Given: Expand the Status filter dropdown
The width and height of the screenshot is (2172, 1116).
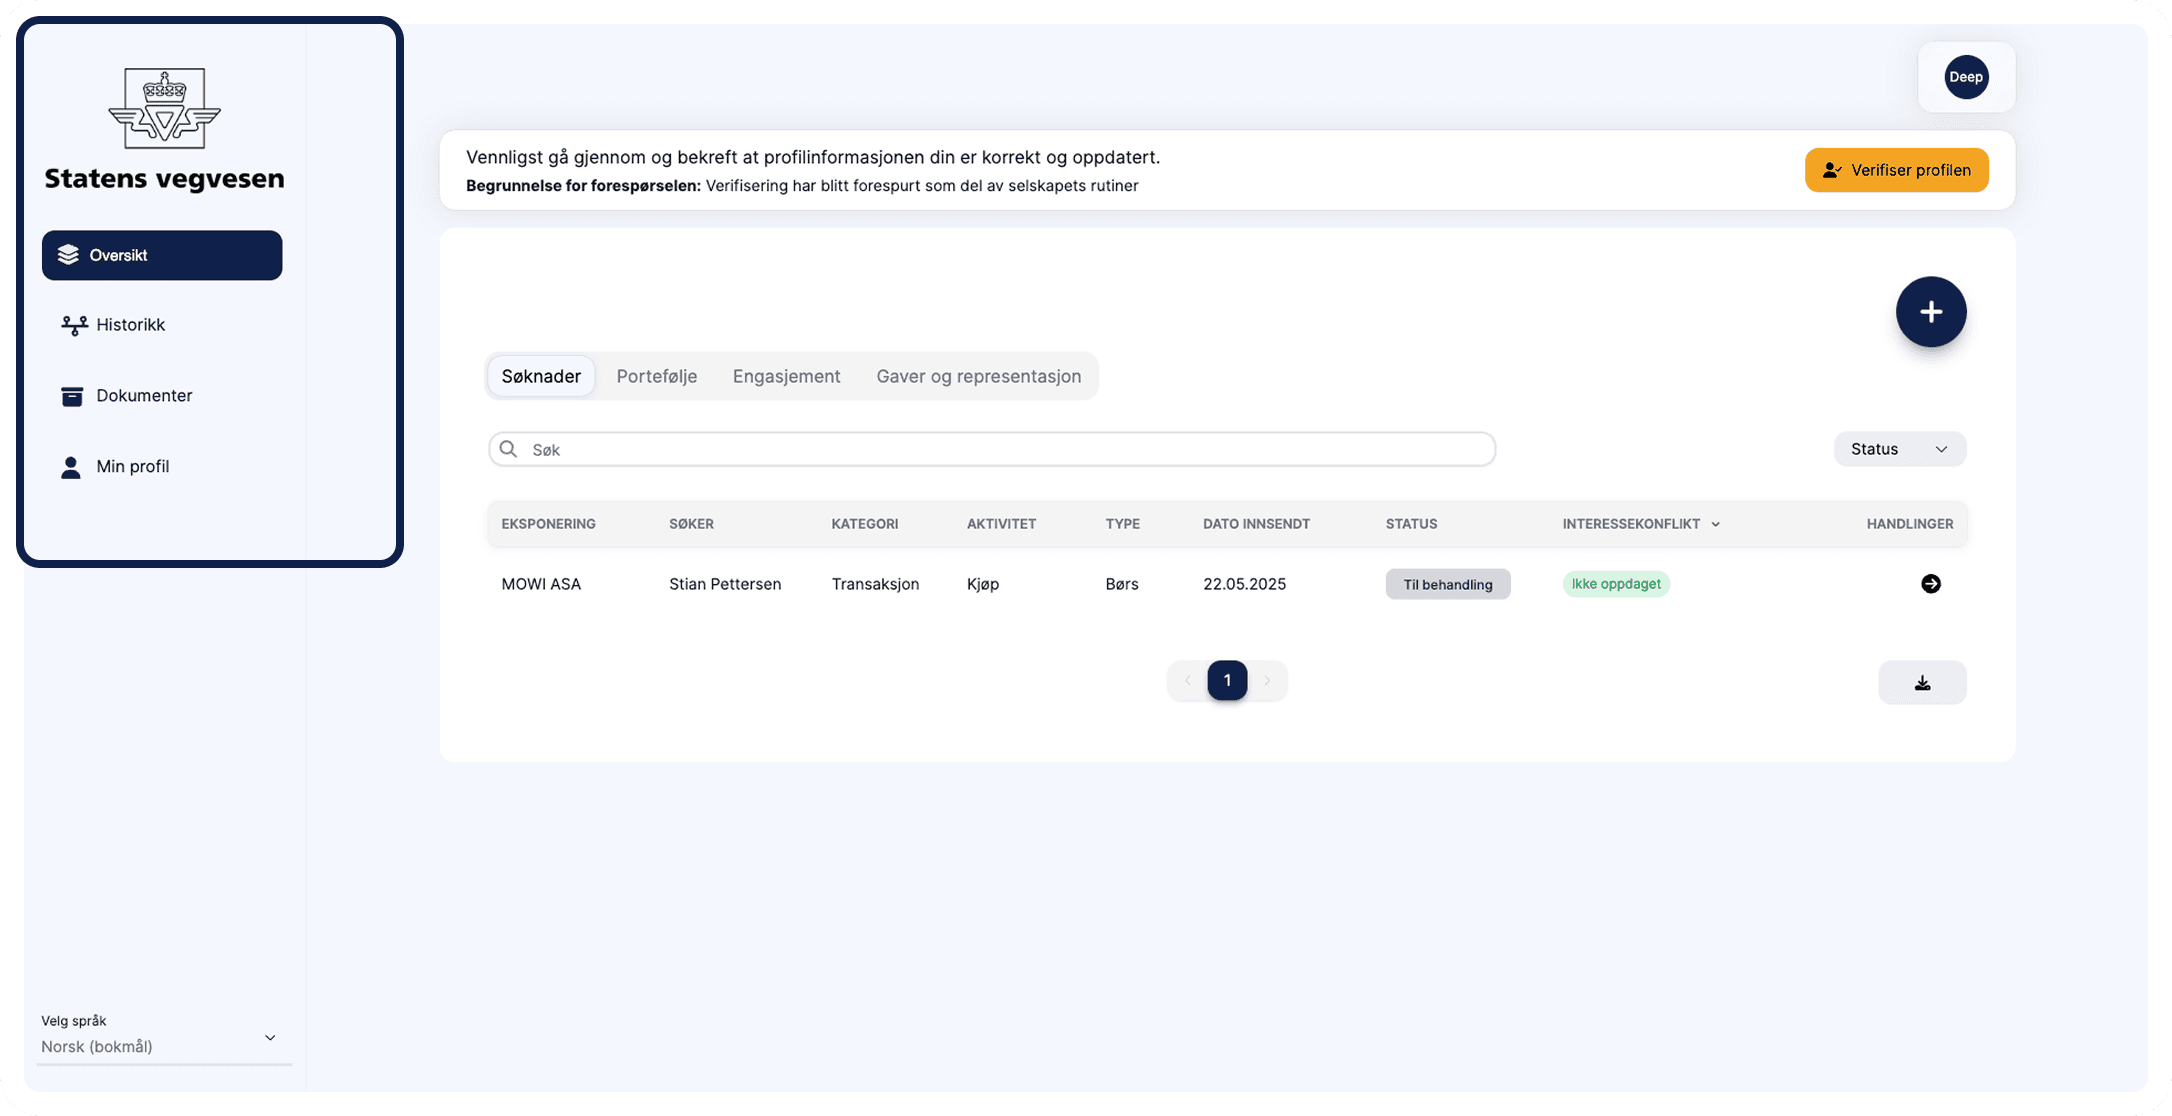Looking at the screenshot, I should pyautogui.click(x=1898, y=449).
